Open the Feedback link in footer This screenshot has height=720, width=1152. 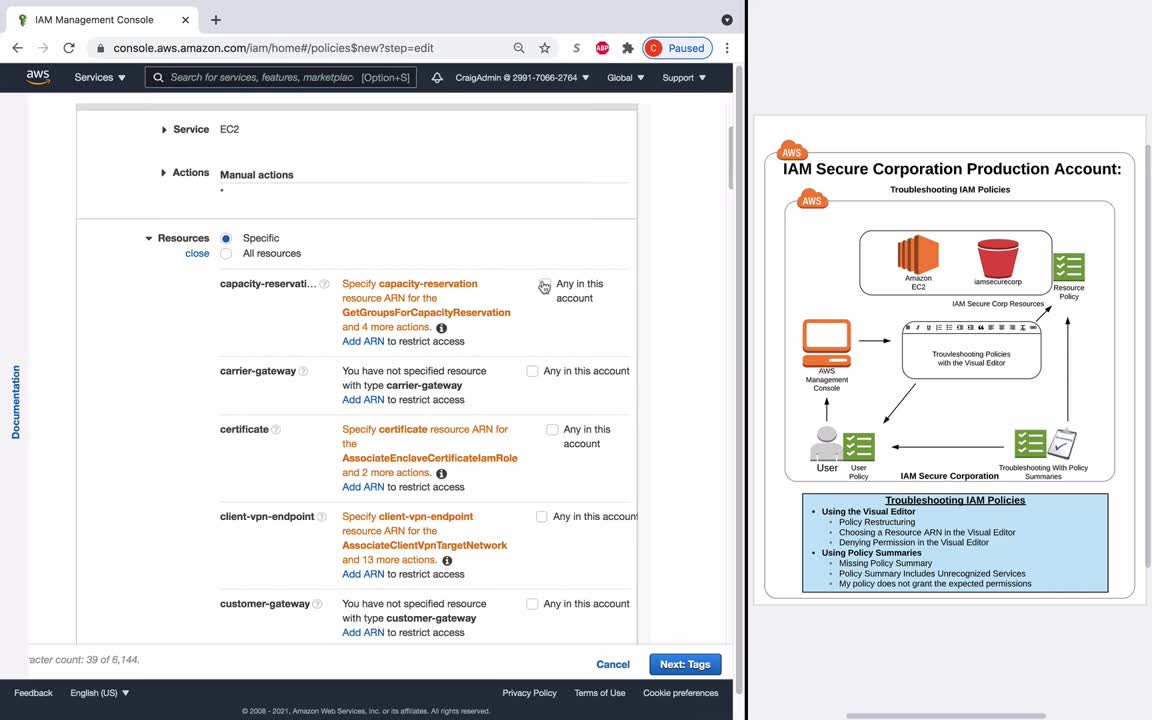[x=33, y=693]
